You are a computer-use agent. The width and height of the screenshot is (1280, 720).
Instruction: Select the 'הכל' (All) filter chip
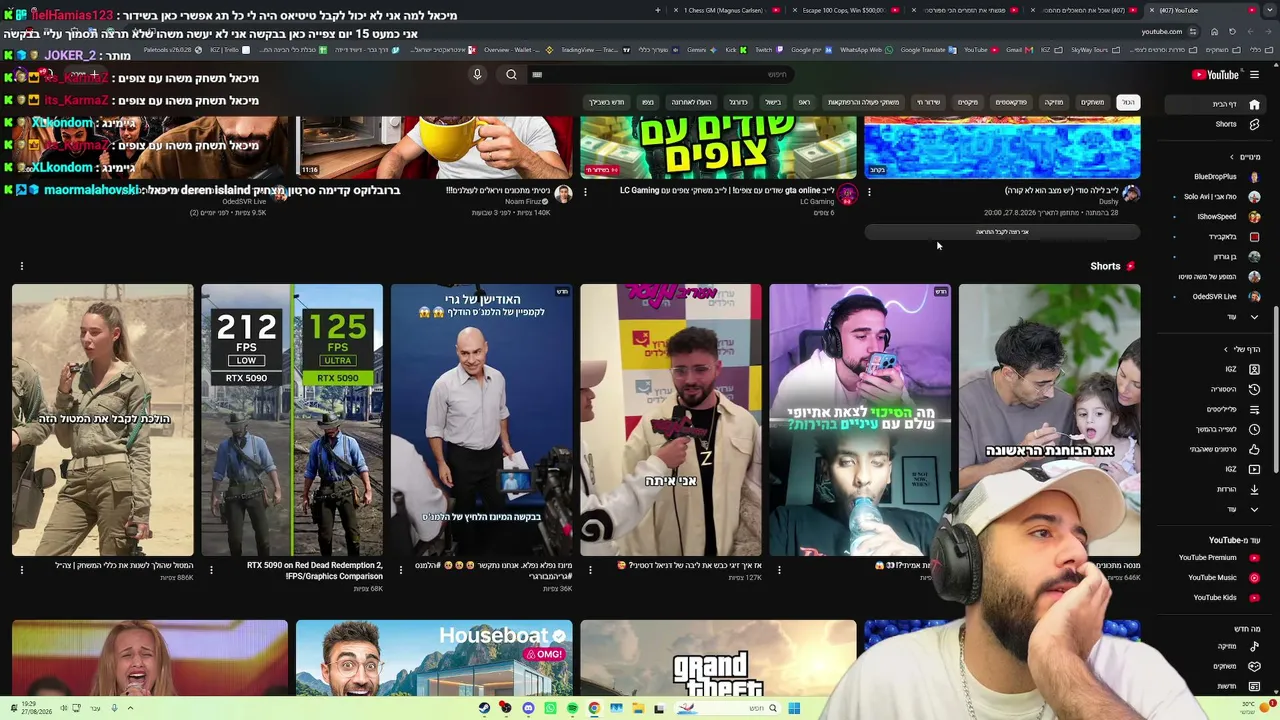click(1128, 102)
